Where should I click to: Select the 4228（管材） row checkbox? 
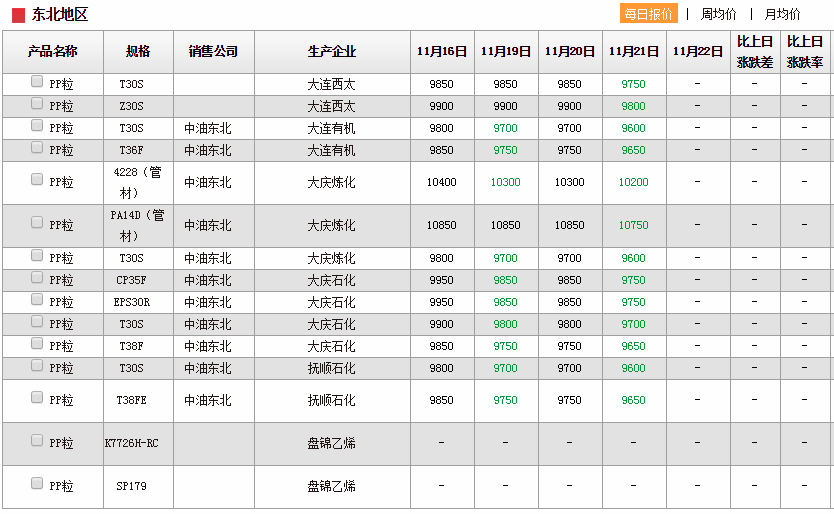coord(37,180)
